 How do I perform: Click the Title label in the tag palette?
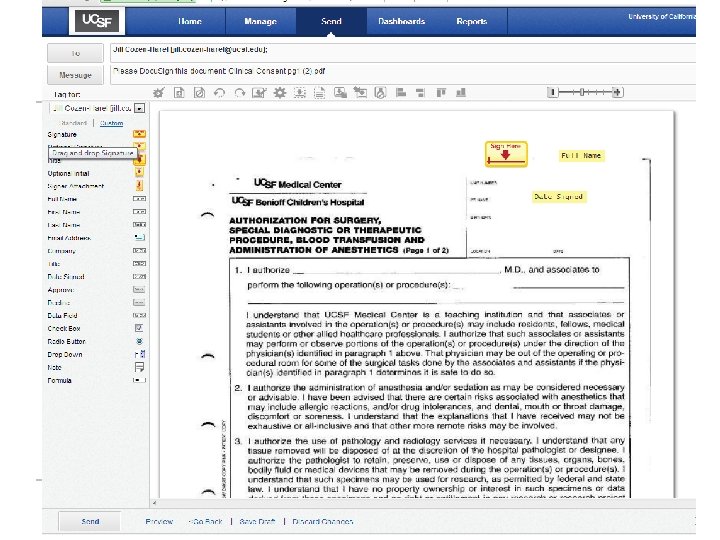(x=54, y=264)
